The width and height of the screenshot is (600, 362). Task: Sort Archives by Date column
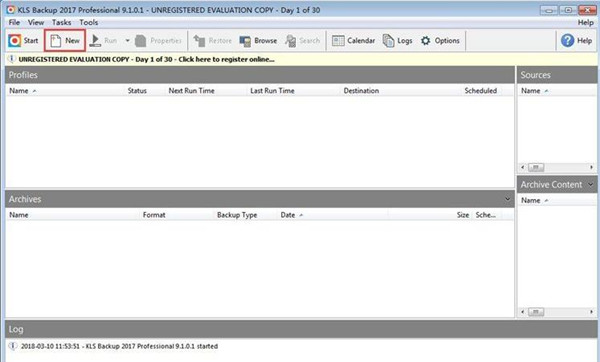pos(288,215)
